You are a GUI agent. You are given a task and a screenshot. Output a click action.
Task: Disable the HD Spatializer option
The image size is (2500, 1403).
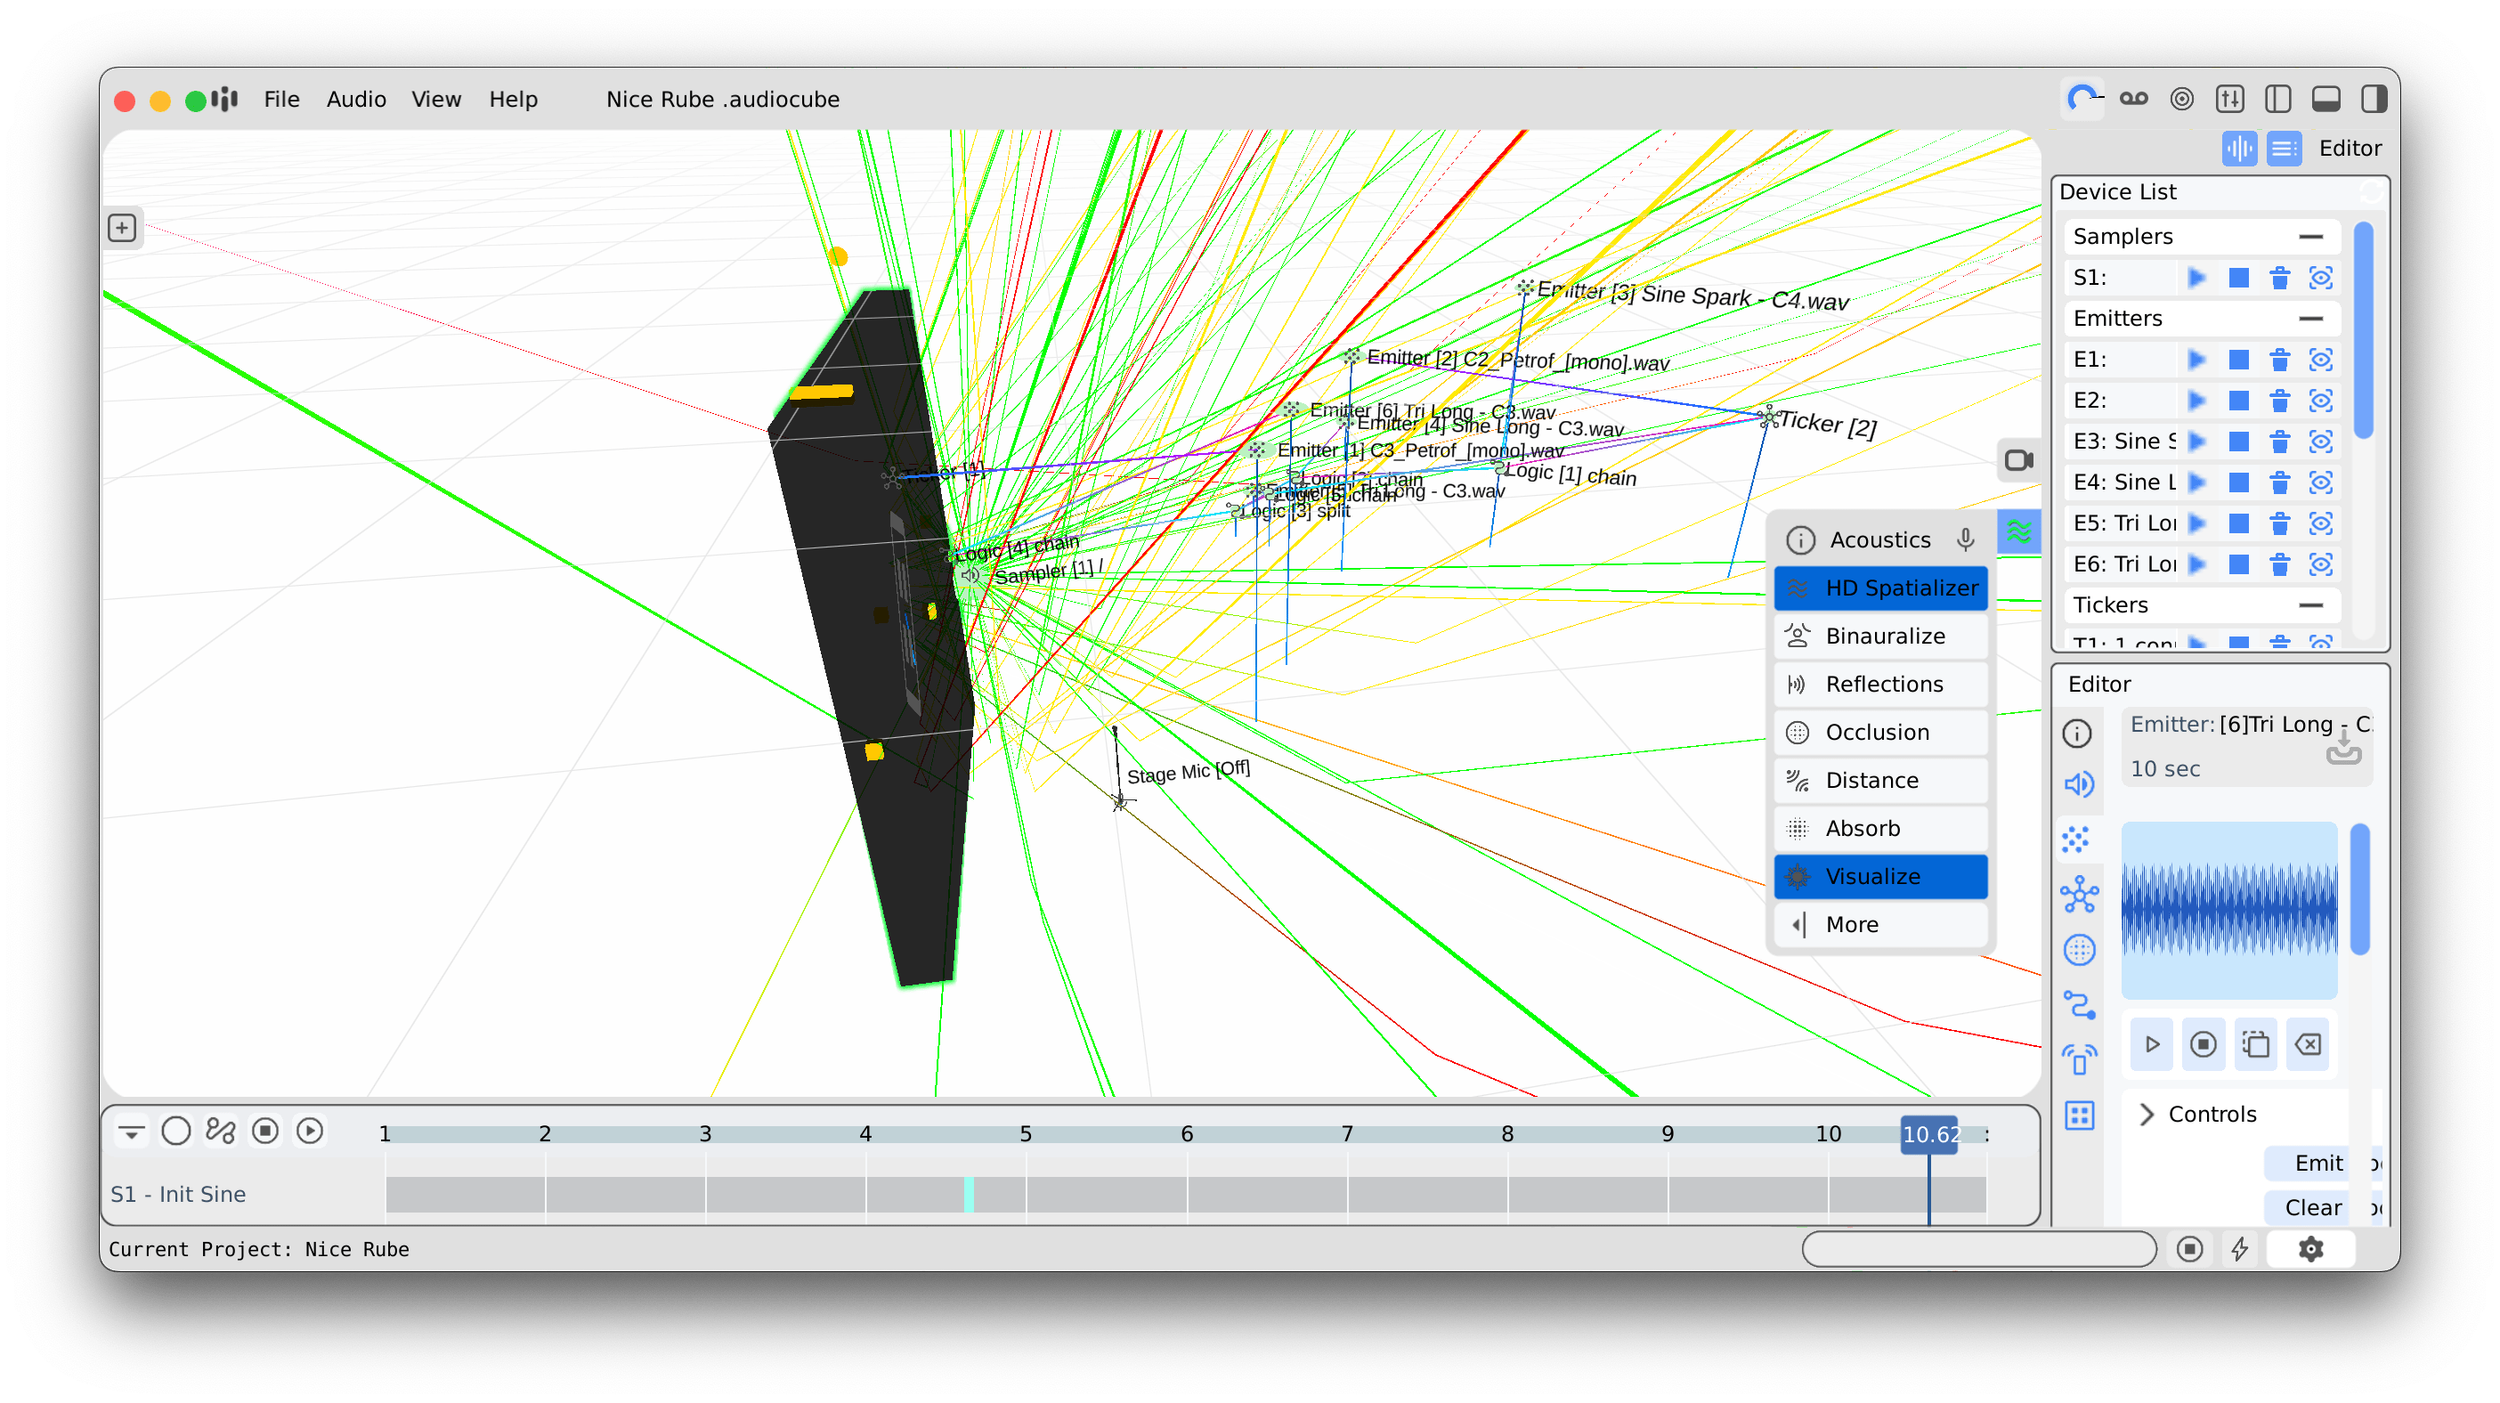click(1880, 588)
